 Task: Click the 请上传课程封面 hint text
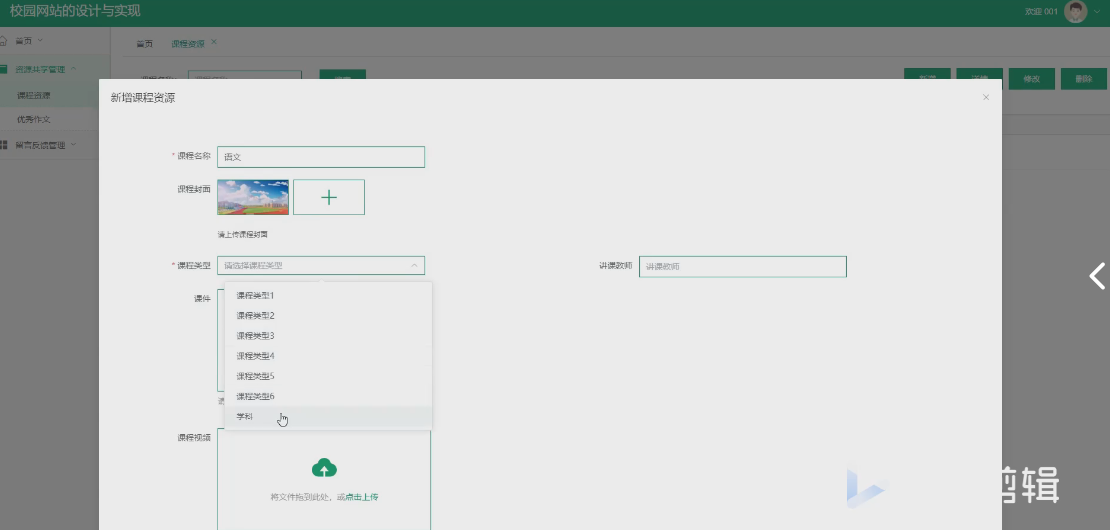click(243, 234)
